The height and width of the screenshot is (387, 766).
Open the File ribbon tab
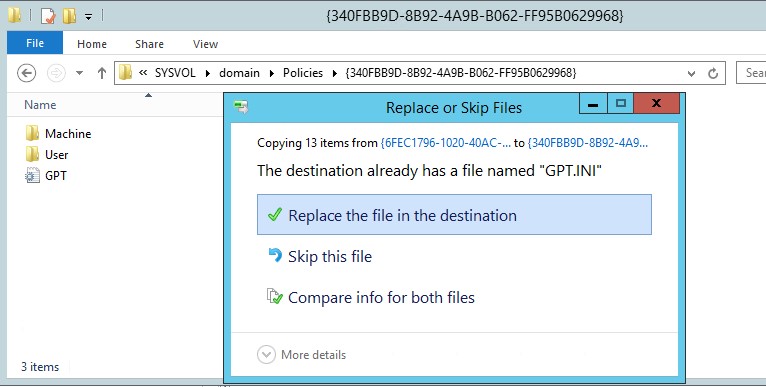click(x=35, y=43)
